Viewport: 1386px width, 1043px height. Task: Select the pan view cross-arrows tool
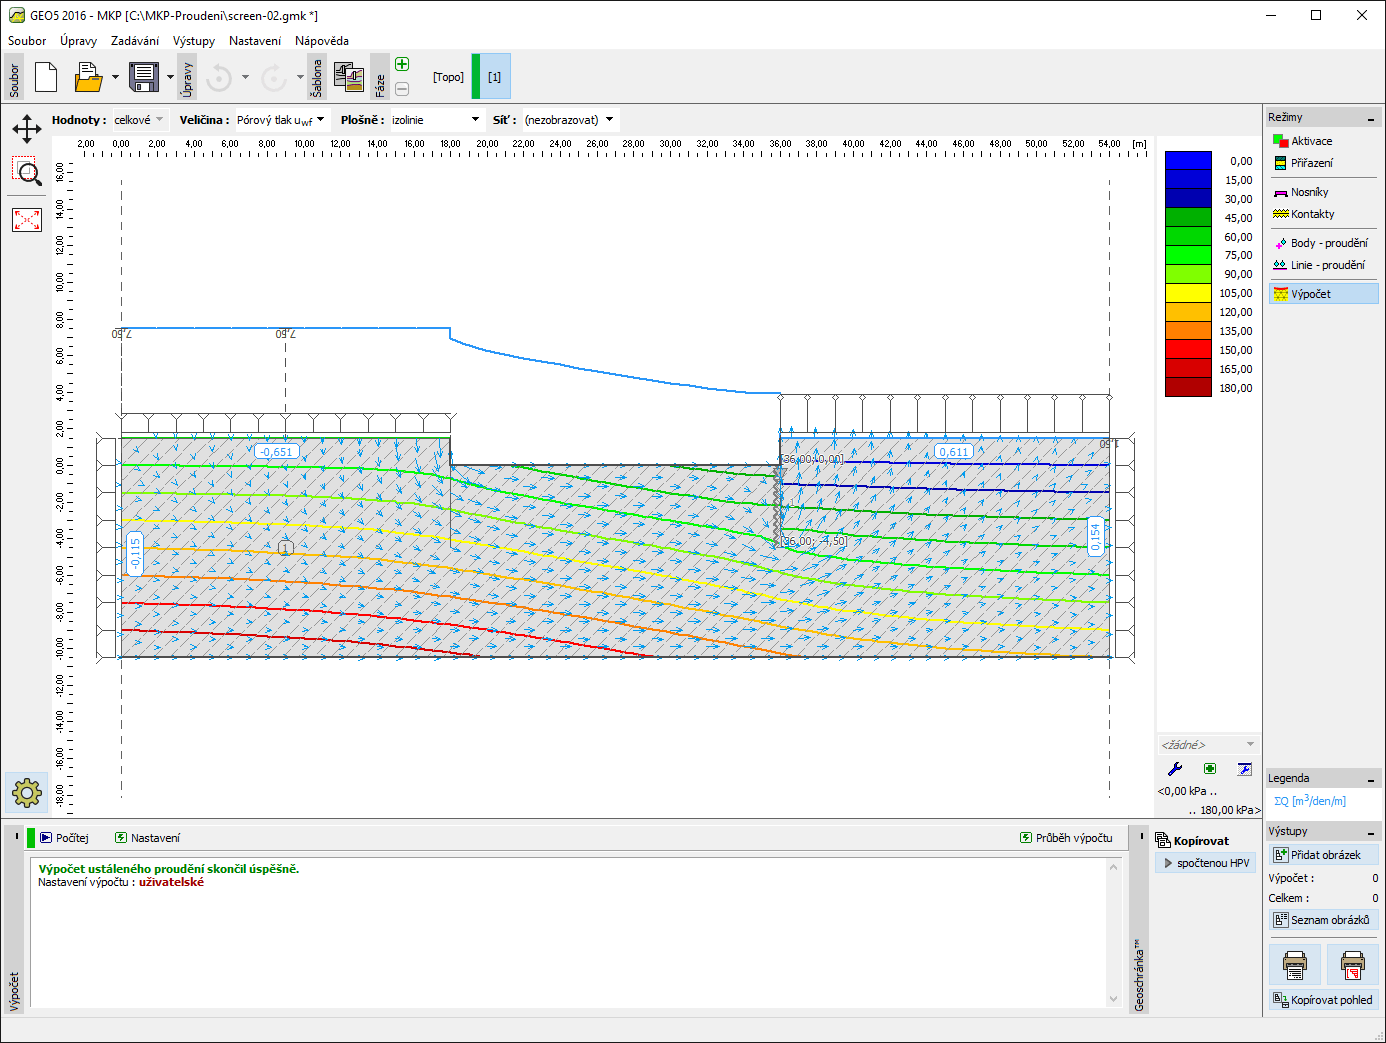coord(27,128)
